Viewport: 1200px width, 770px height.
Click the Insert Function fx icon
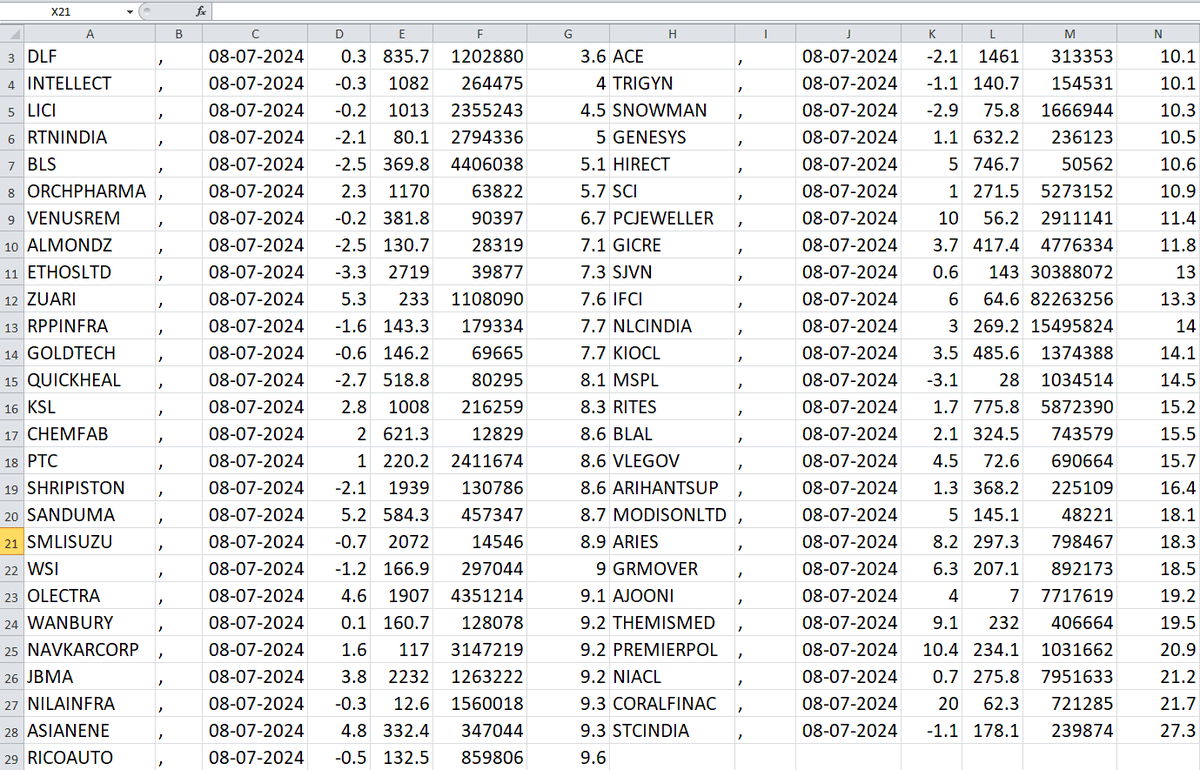(200, 12)
